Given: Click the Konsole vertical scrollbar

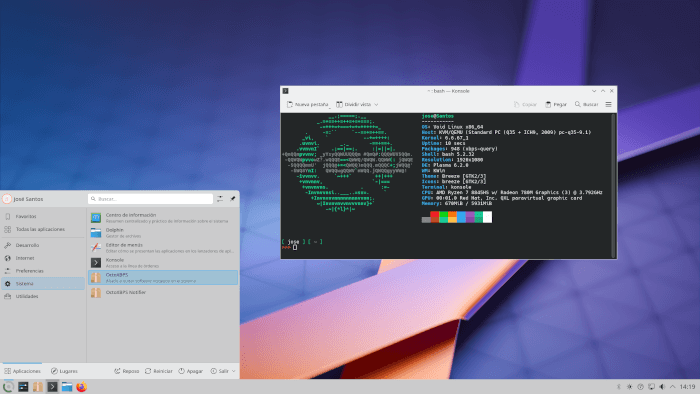Looking at the screenshot, I should point(614,185).
